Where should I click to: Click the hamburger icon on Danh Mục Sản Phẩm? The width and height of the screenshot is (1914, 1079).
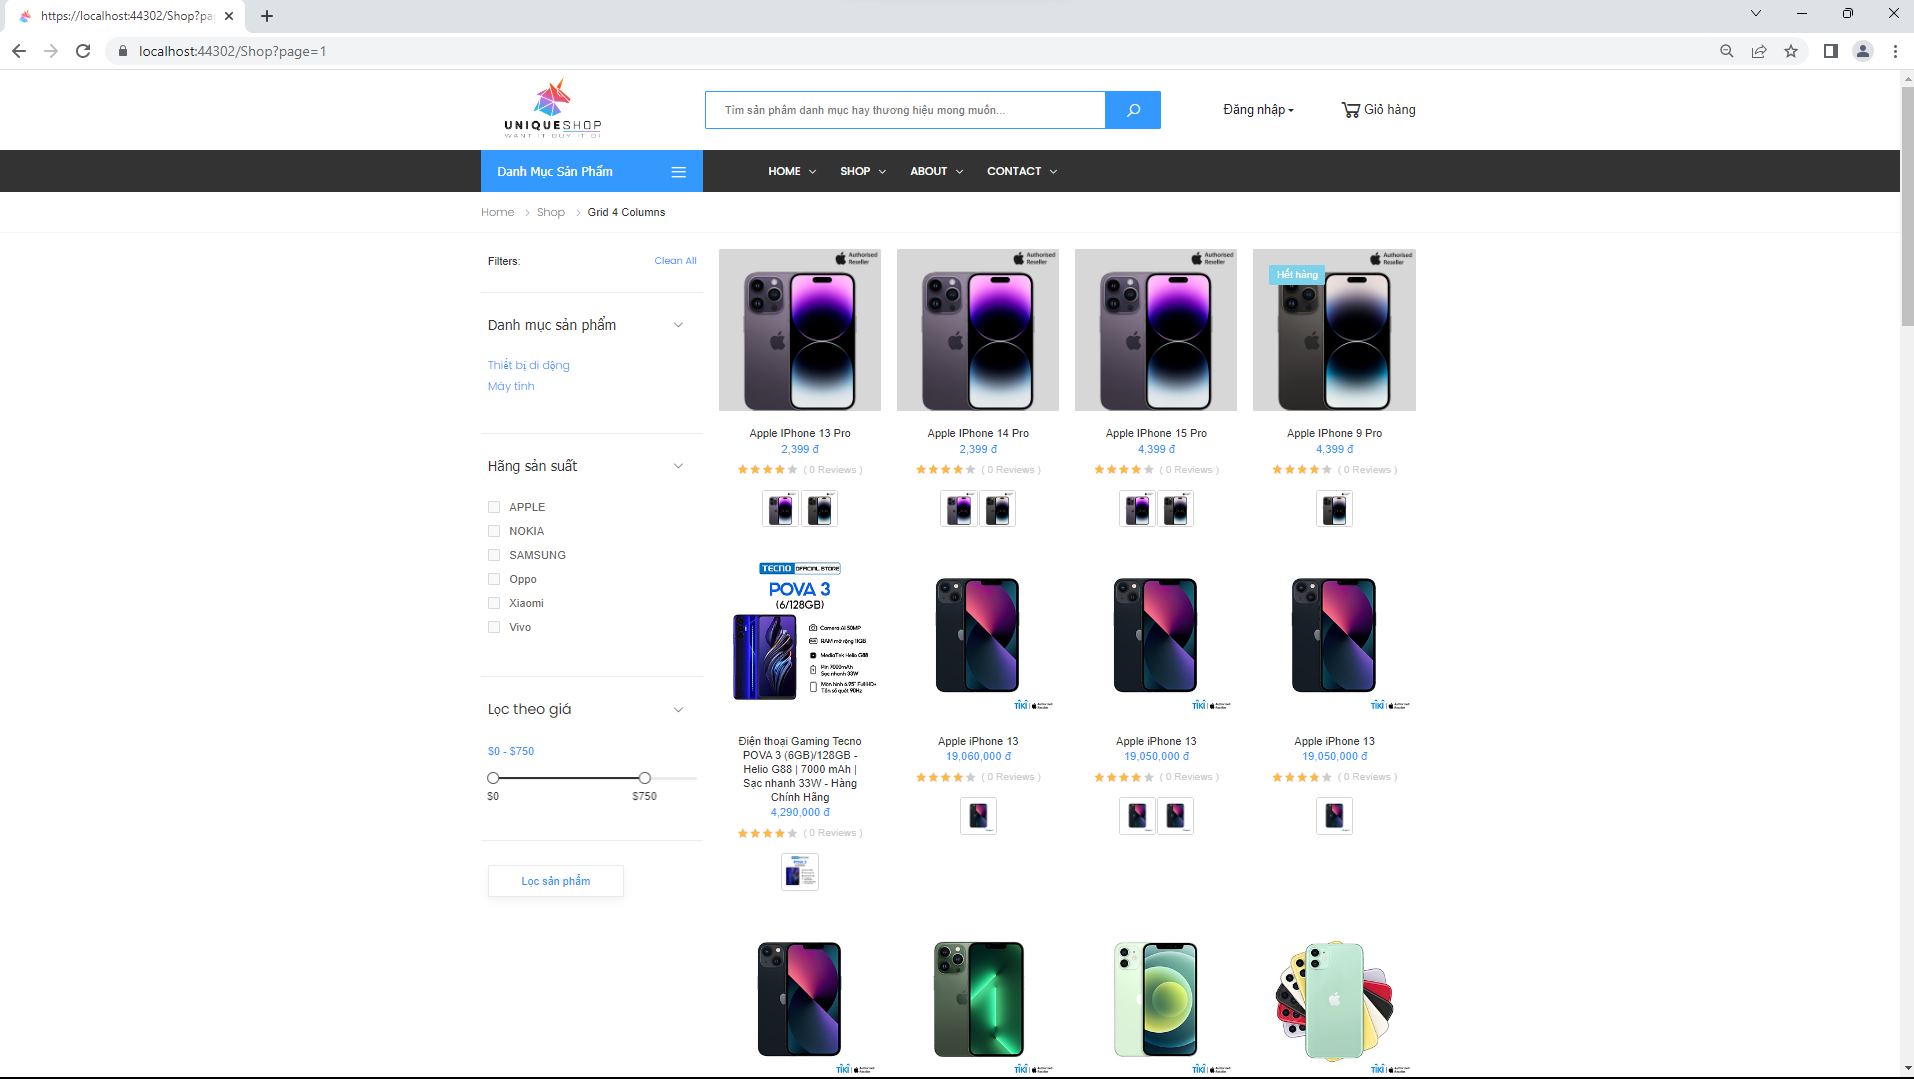pos(679,171)
